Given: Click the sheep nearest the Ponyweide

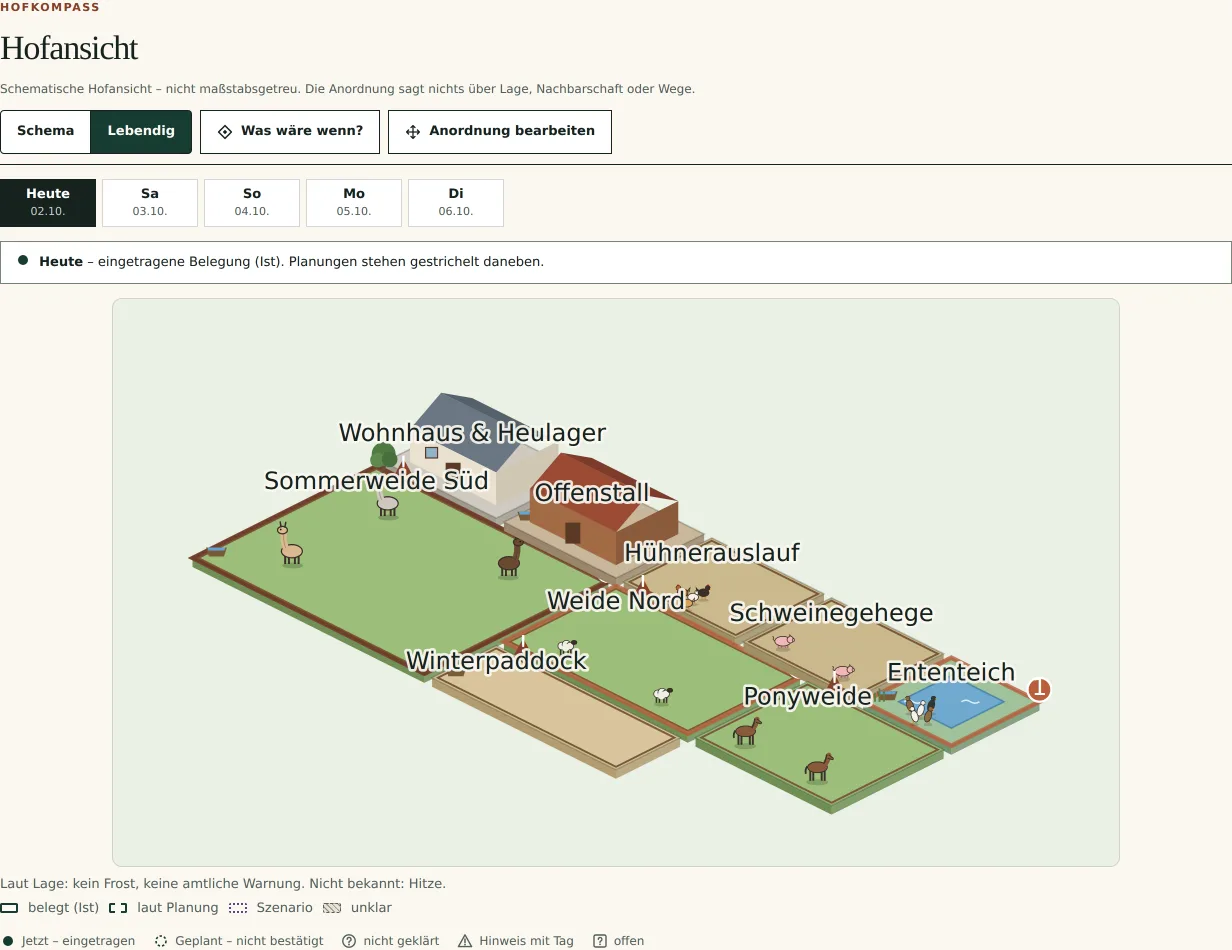Looking at the screenshot, I should 662,694.
